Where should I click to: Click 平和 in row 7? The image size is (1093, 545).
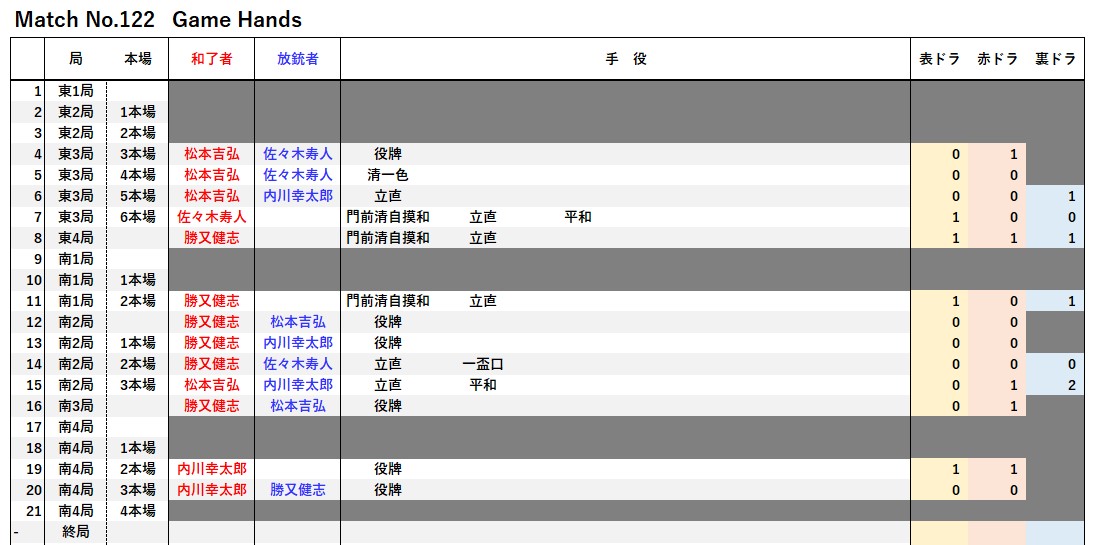coord(578,217)
